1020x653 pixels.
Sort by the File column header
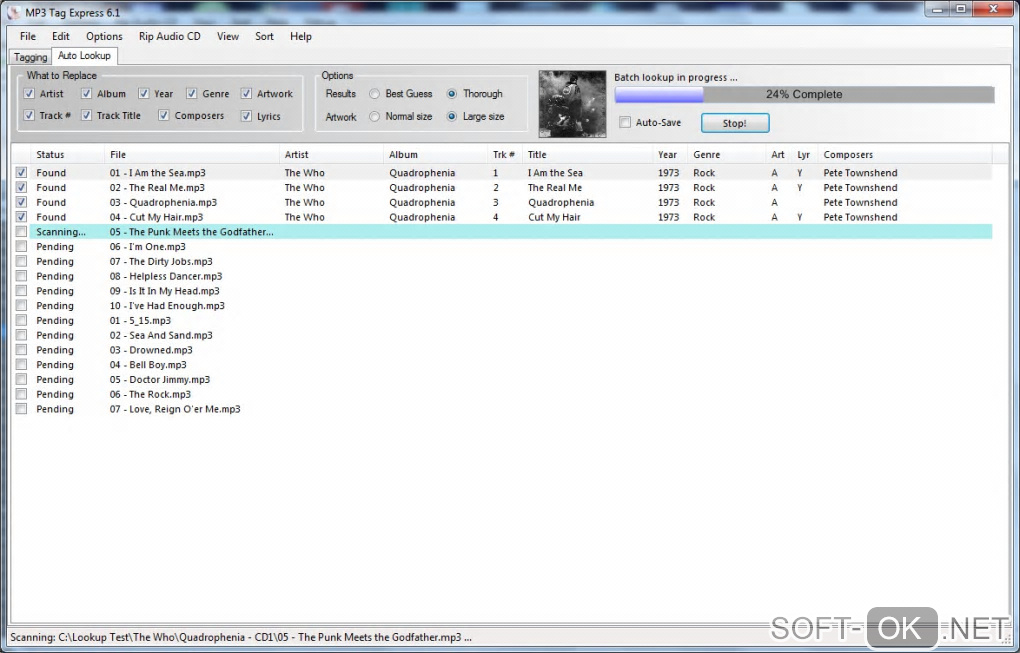click(192, 155)
